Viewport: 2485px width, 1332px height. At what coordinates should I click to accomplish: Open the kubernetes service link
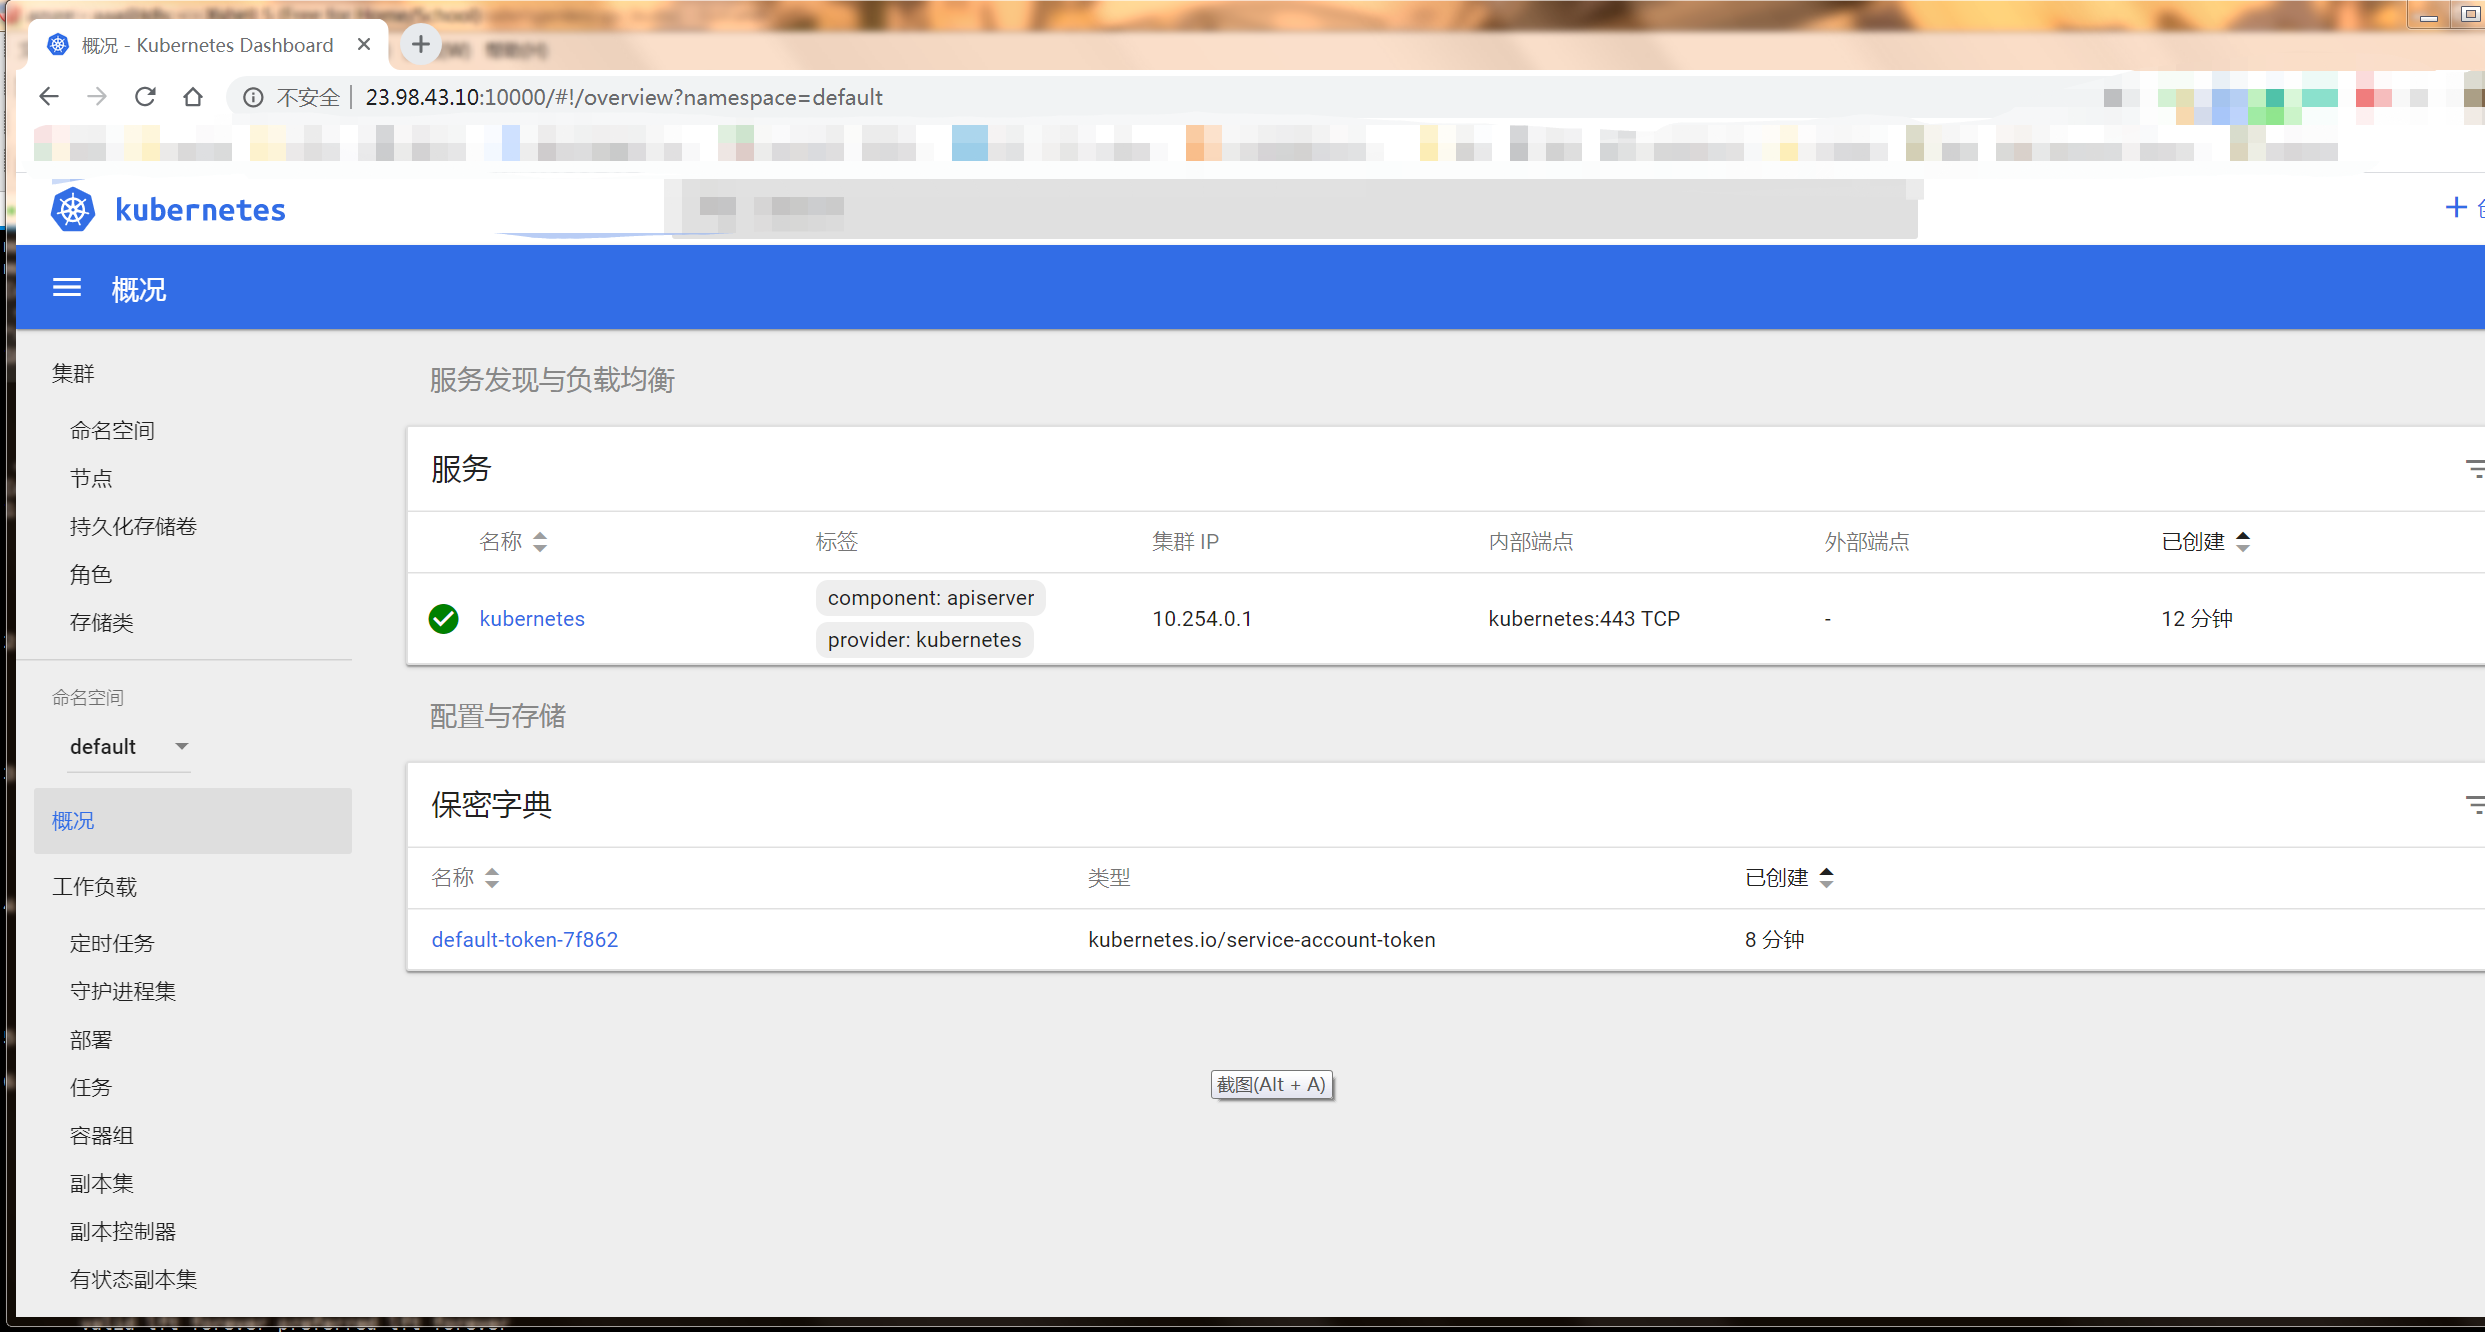coord(532,619)
